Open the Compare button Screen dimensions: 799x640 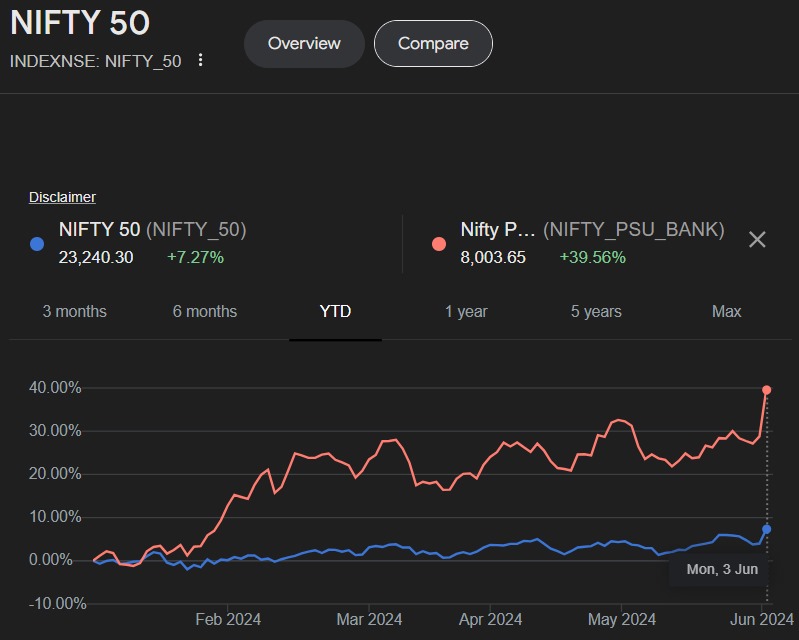tap(433, 44)
